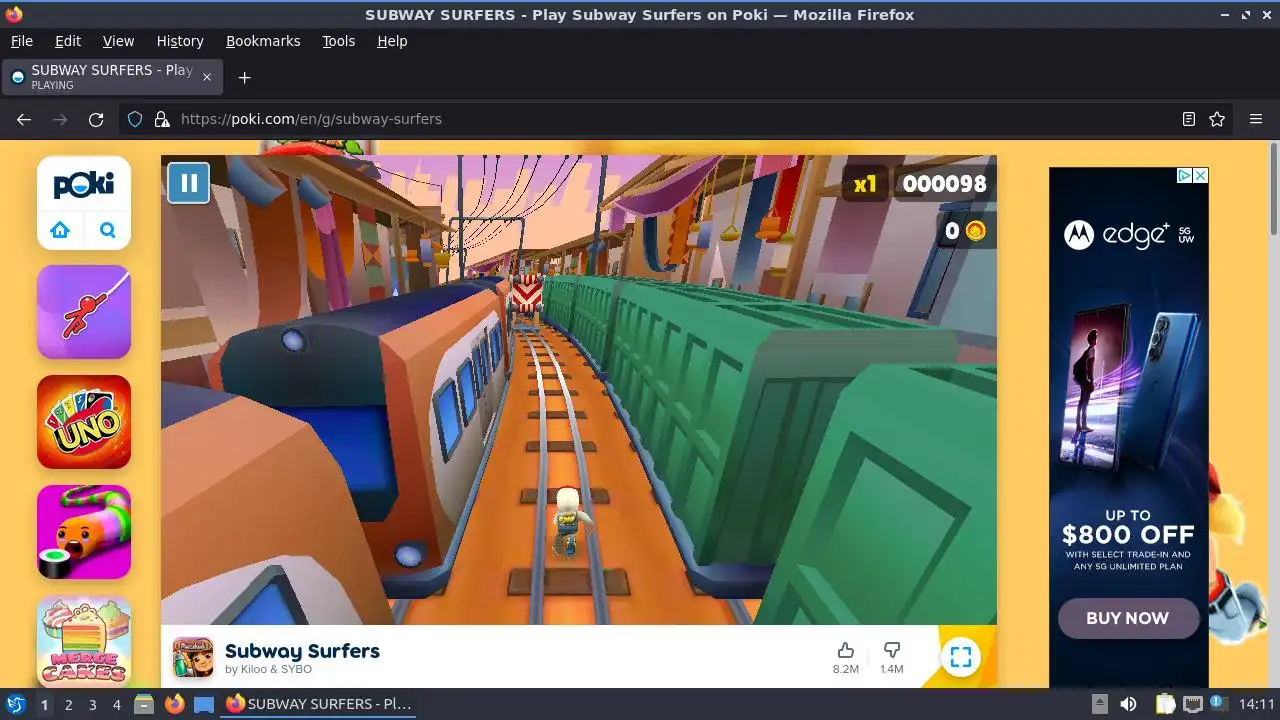
Task: Open the taskbar start menu icon
Action: (15, 704)
